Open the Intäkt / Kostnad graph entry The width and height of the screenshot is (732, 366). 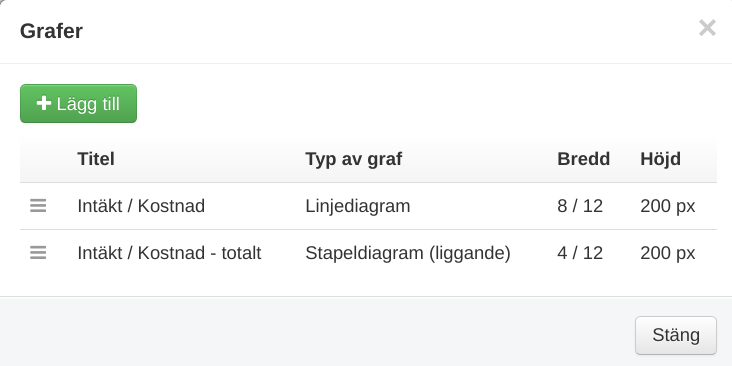(141, 206)
